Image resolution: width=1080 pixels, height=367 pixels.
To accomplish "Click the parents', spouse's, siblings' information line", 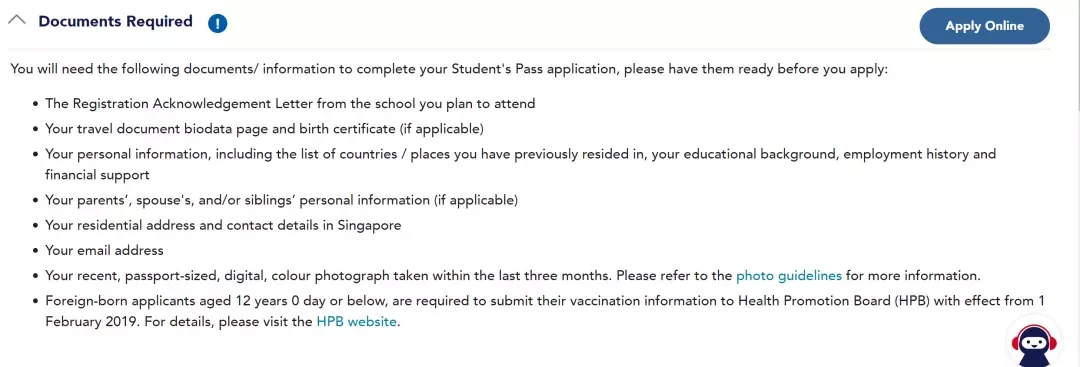I will [x=281, y=200].
